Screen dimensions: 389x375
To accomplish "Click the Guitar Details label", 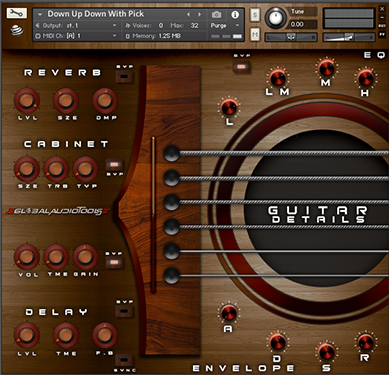I will click(x=318, y=214).
